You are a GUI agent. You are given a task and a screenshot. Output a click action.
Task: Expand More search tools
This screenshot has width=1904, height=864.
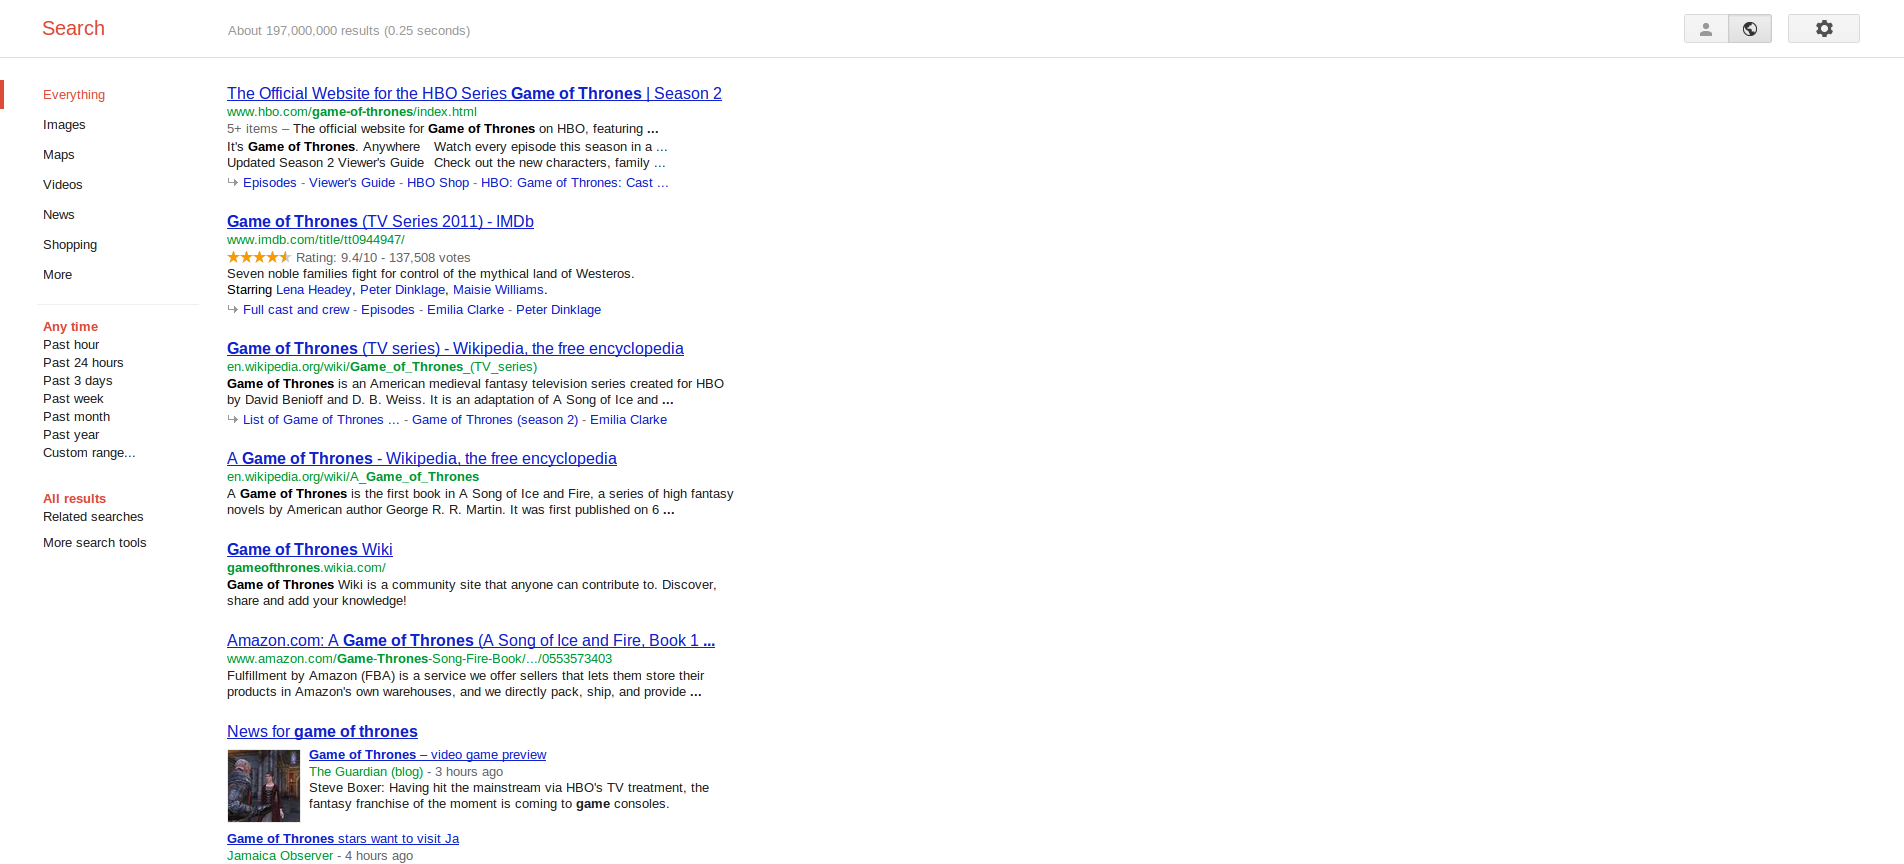pos(95,543)
